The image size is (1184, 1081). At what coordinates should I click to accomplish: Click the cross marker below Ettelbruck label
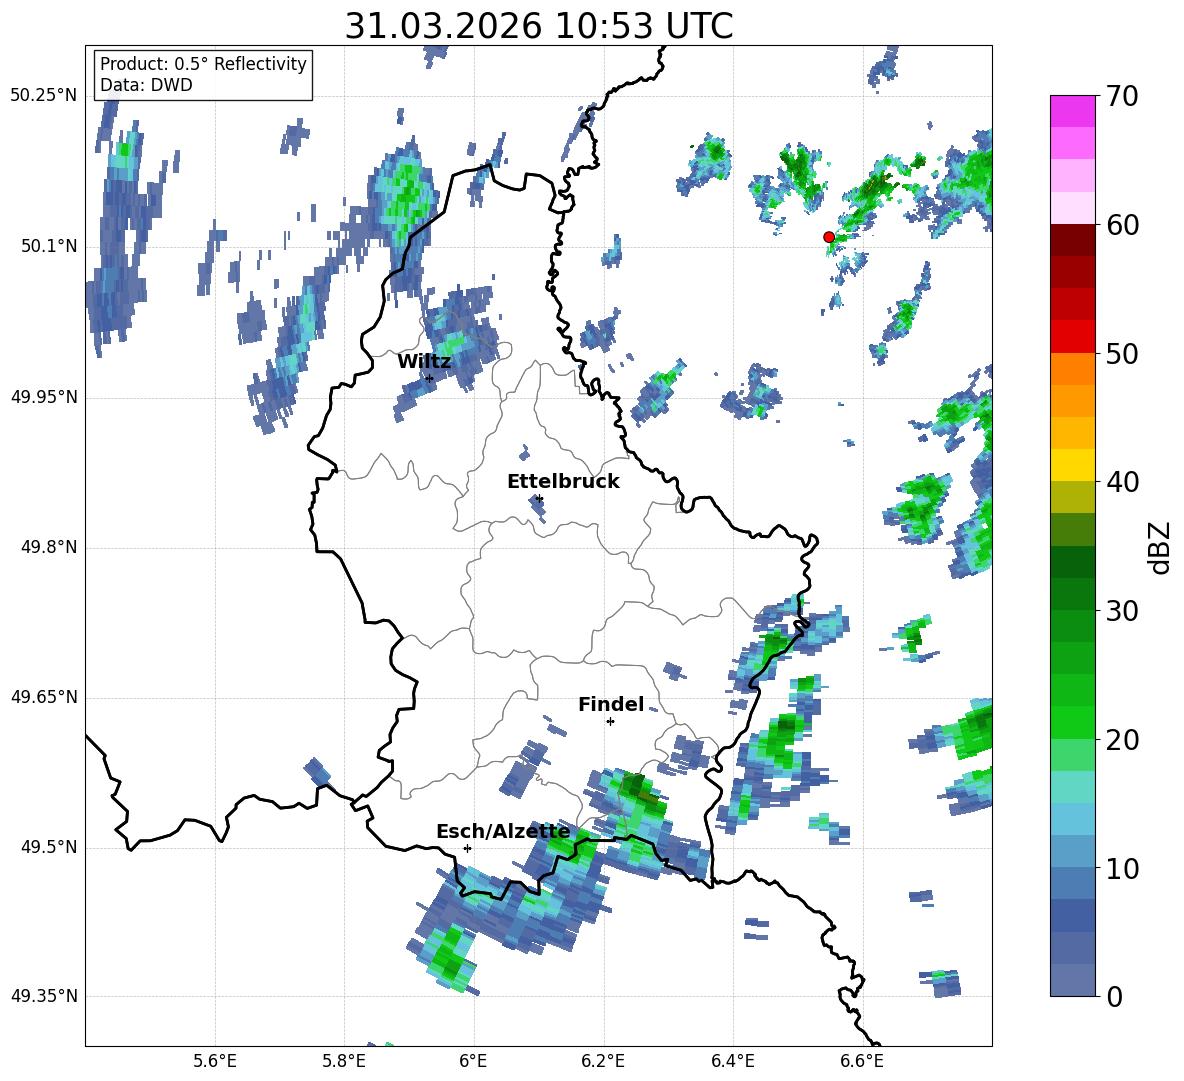(539, 498)
